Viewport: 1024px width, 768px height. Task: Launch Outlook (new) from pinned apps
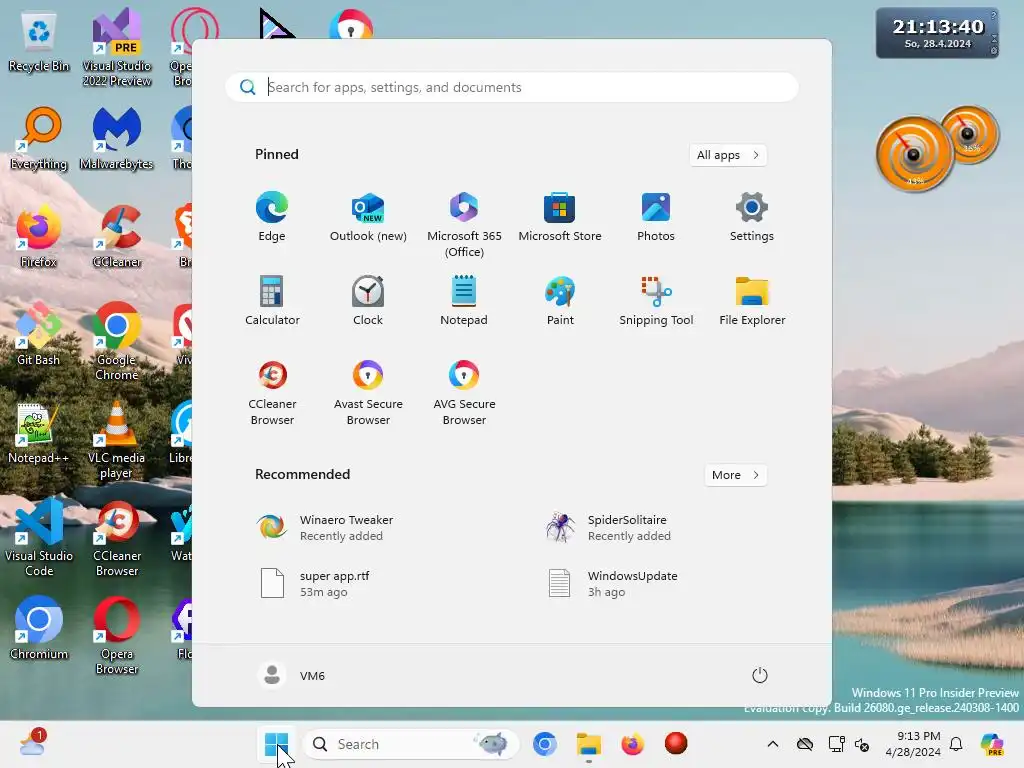(368, 217)
